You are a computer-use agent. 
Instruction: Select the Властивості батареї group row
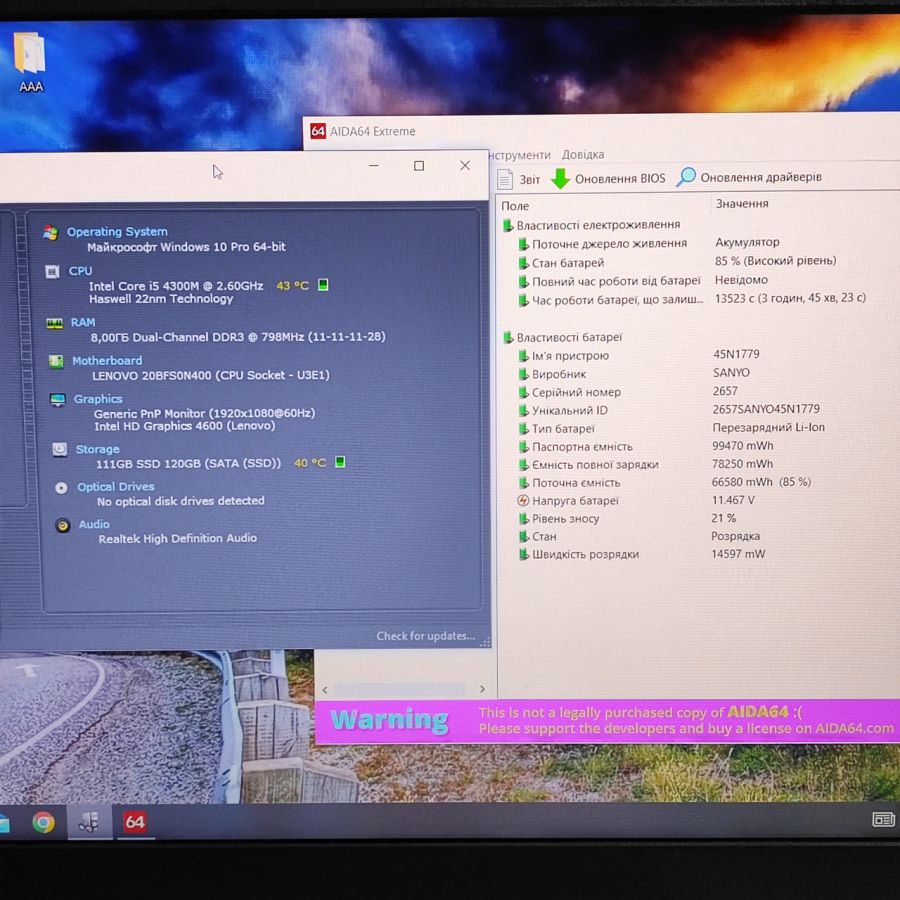pyautogui.click(x=562, y=338)
